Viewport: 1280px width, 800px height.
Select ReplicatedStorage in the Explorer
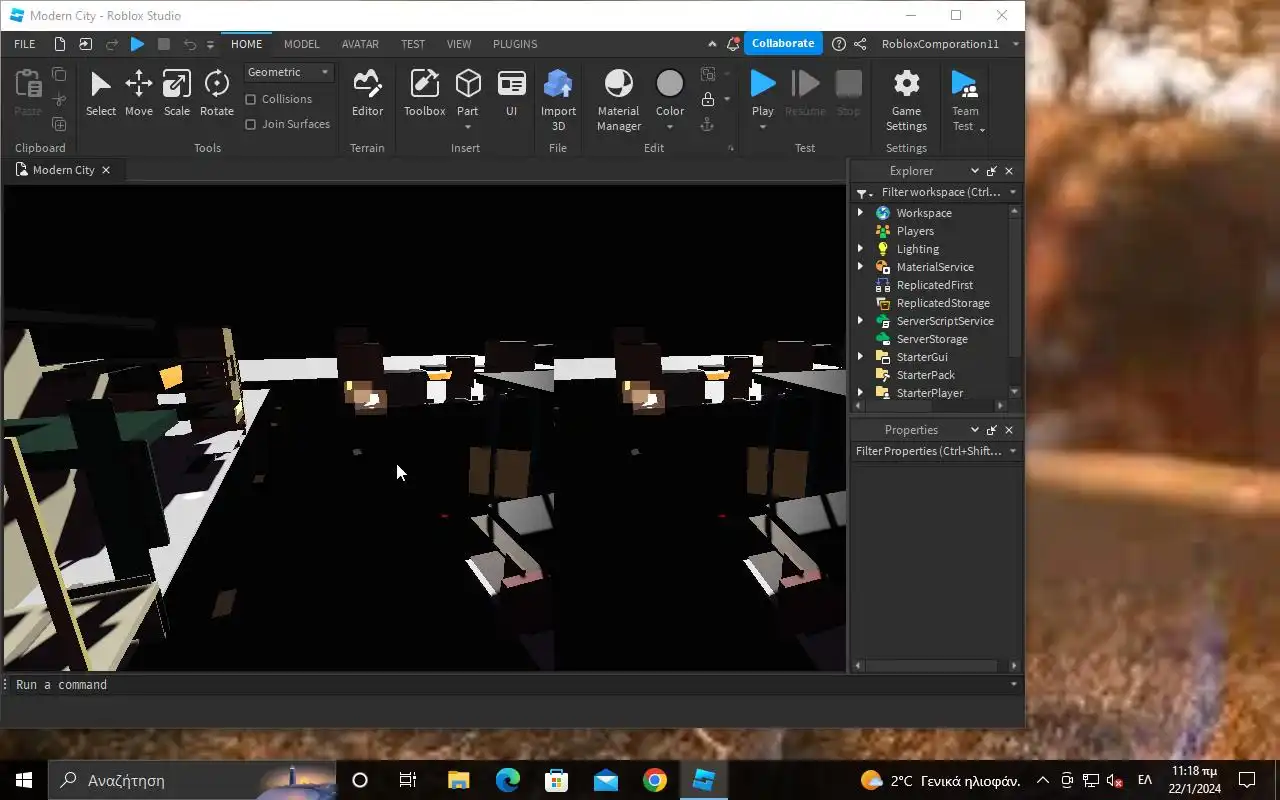click(943, 303)
